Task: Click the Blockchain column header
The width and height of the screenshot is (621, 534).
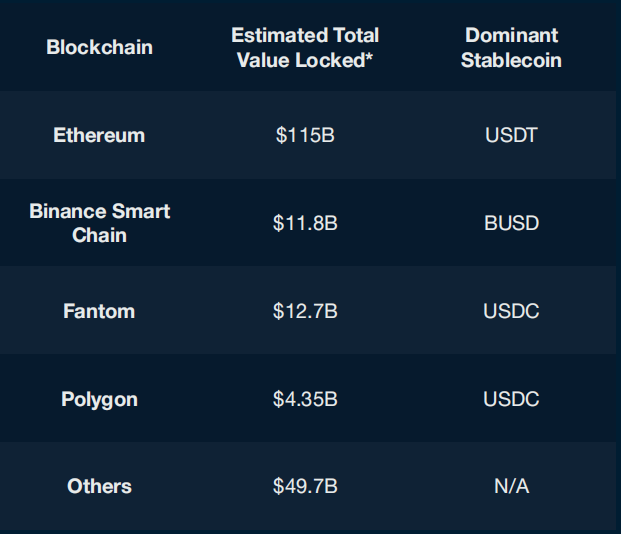Action: pyautogui.click(x=99, y=47)
